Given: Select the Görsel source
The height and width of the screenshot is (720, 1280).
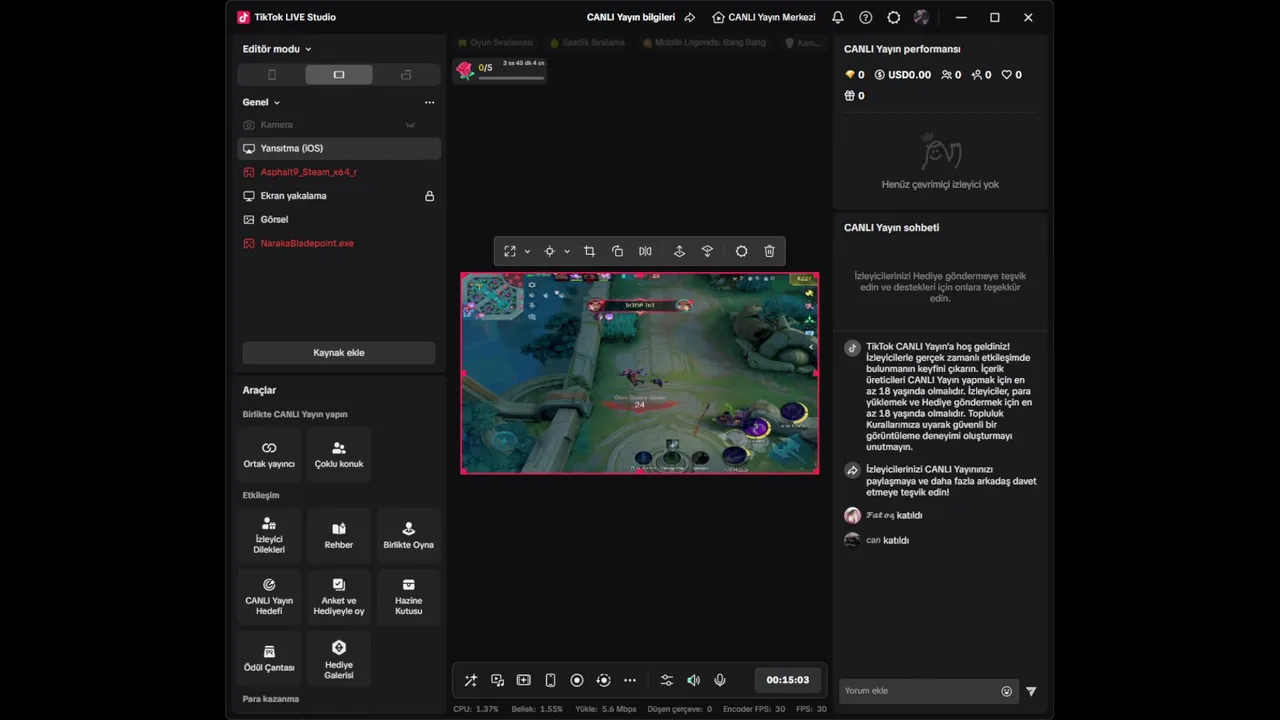Looking at the screenshot, I should tap(339, 219).
